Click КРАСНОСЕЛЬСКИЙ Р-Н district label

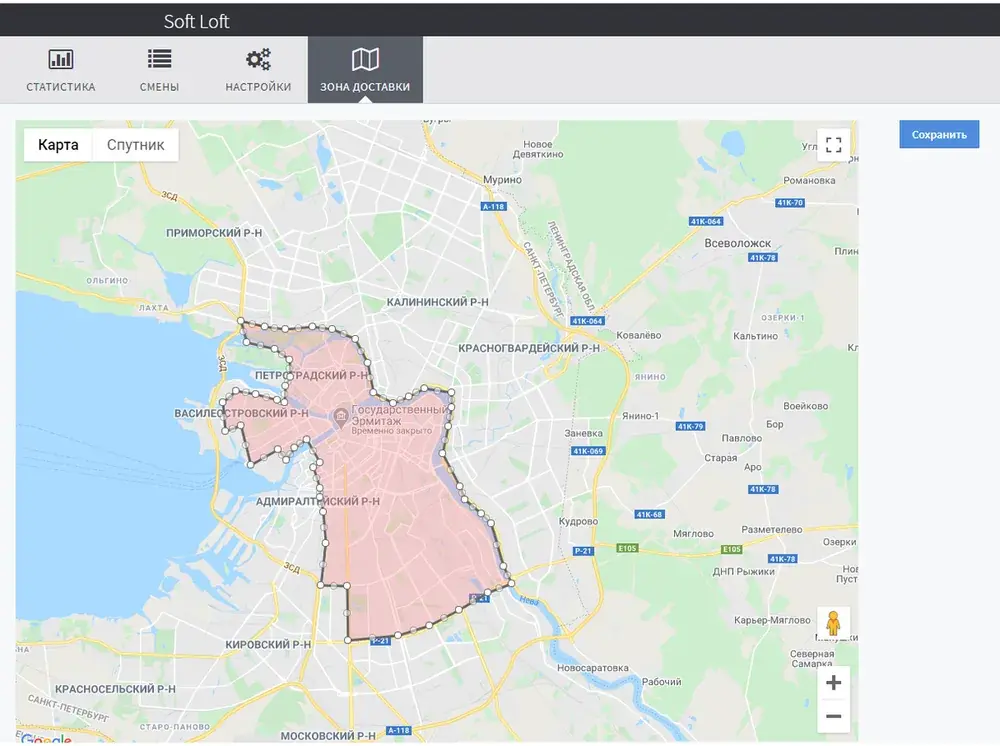115,689
